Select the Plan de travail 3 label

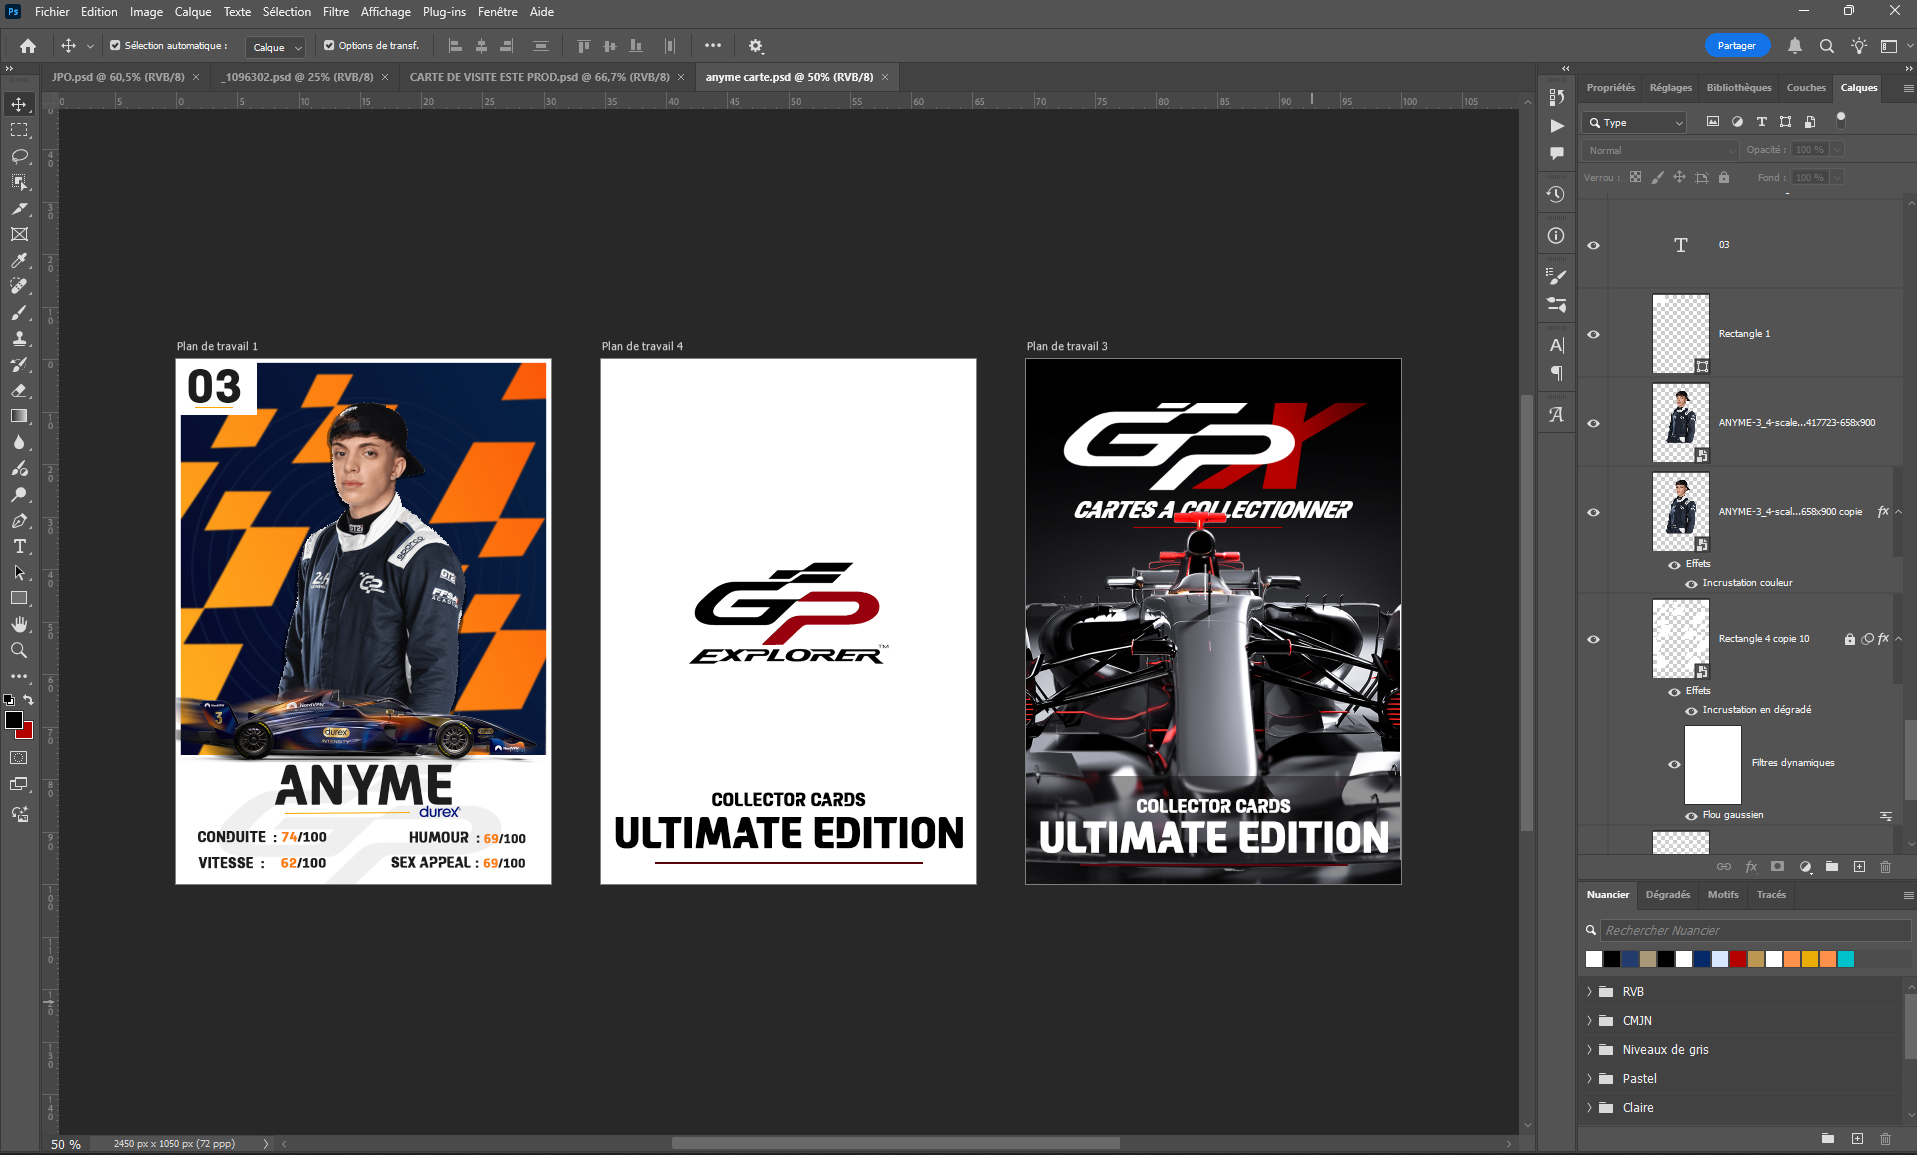tap(1067, 347)
